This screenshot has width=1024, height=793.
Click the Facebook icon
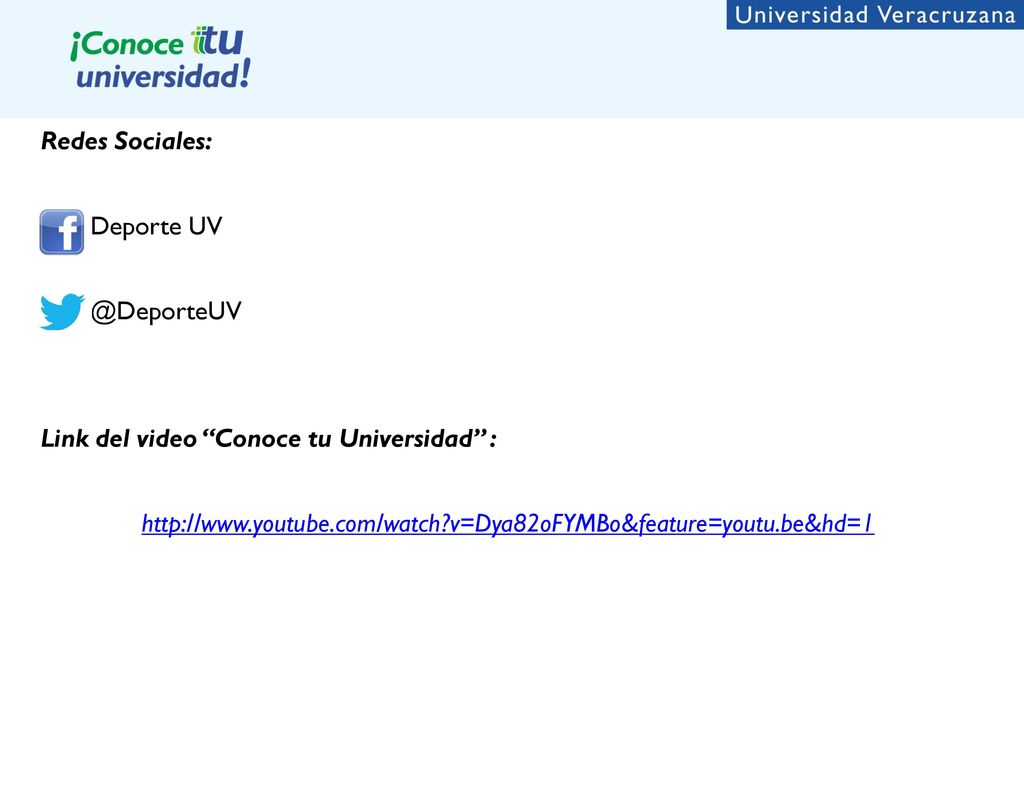pos(61,232)
